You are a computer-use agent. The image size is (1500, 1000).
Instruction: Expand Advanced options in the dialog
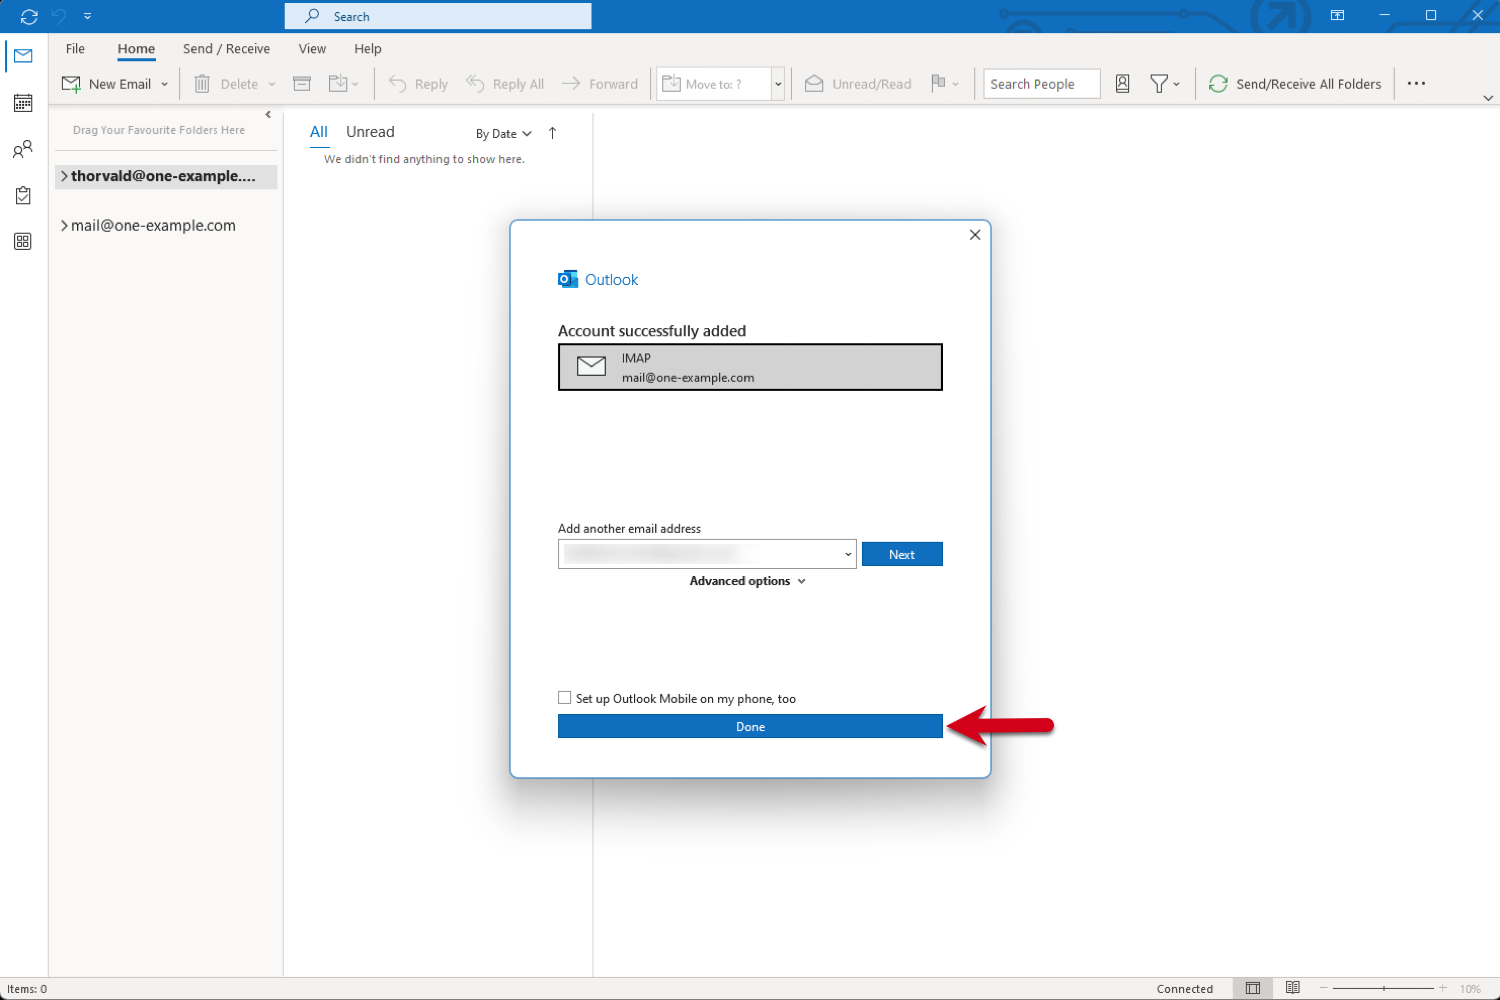[747, 581]
